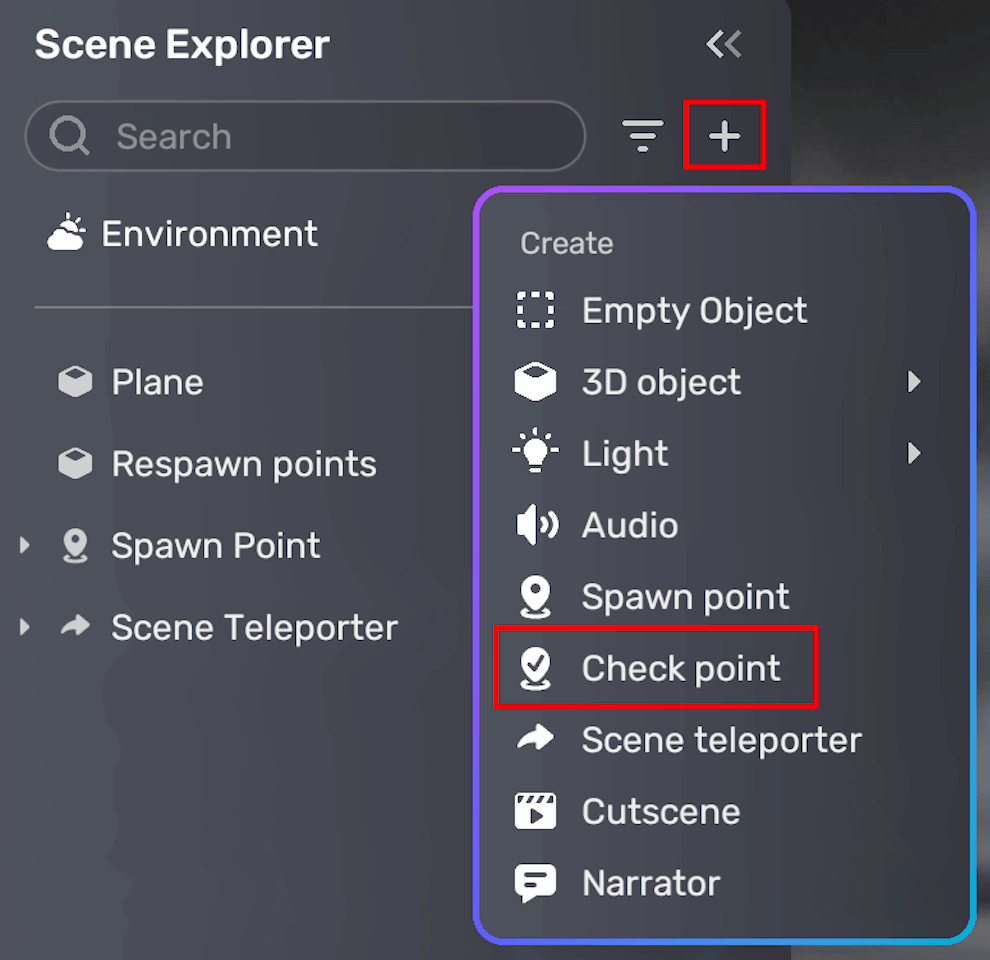Expand the Scene Teleporter tree item

[25, 627]
